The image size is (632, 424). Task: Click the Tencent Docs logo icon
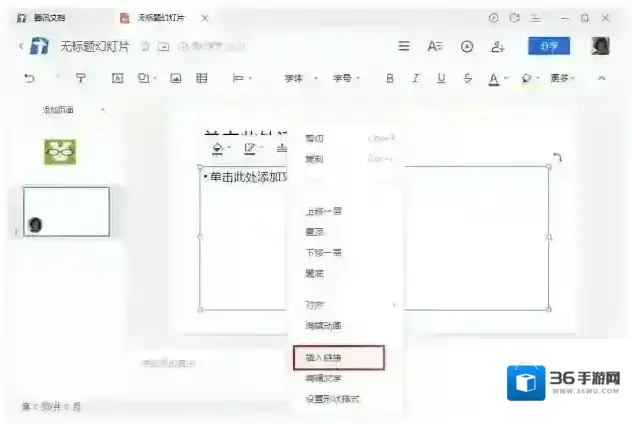pos(40,46)
